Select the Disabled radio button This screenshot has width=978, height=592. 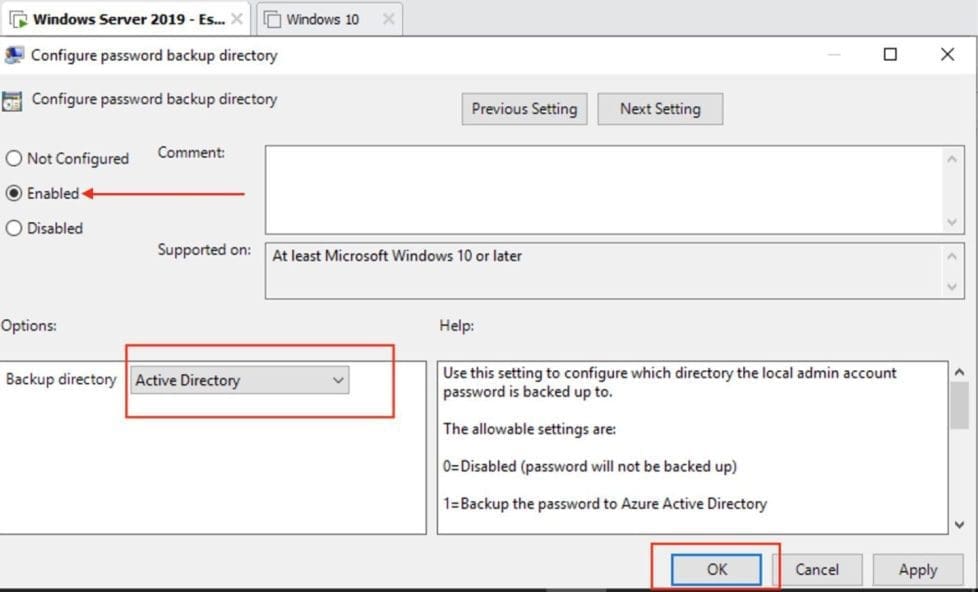point(13,228)
